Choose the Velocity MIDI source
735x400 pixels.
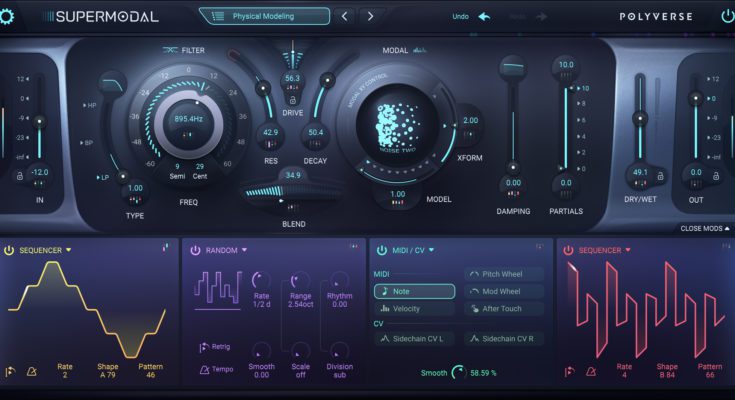414,309
